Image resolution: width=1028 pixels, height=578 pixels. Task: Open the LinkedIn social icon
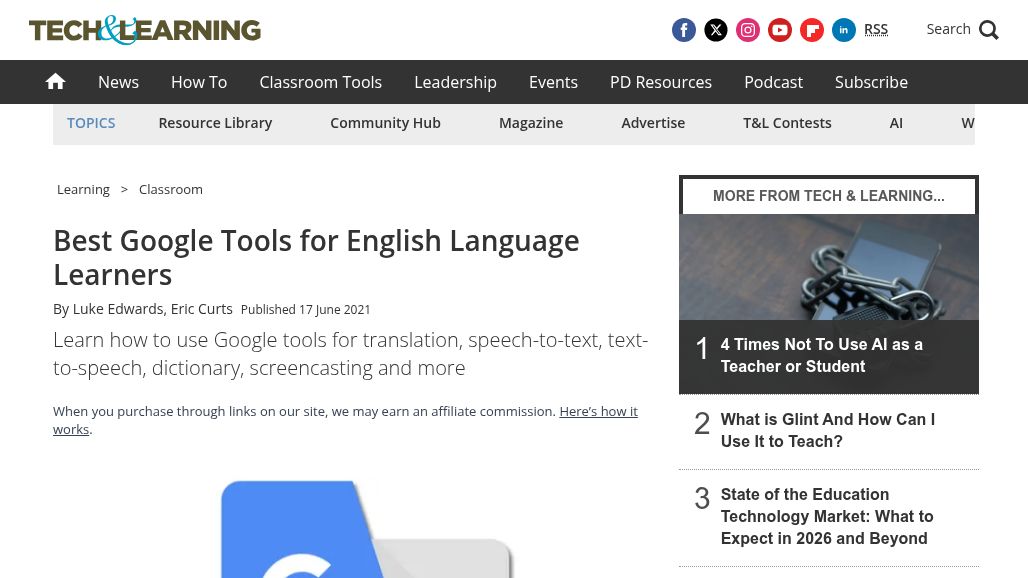[844, 30]
